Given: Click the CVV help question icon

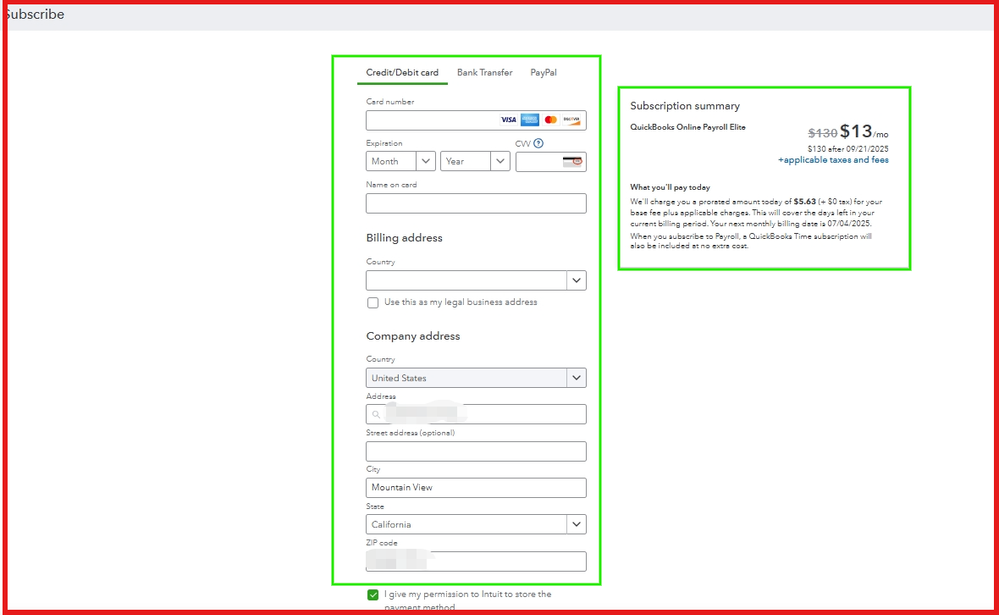Looking at the screenshot, I should (x=538, y=143).
